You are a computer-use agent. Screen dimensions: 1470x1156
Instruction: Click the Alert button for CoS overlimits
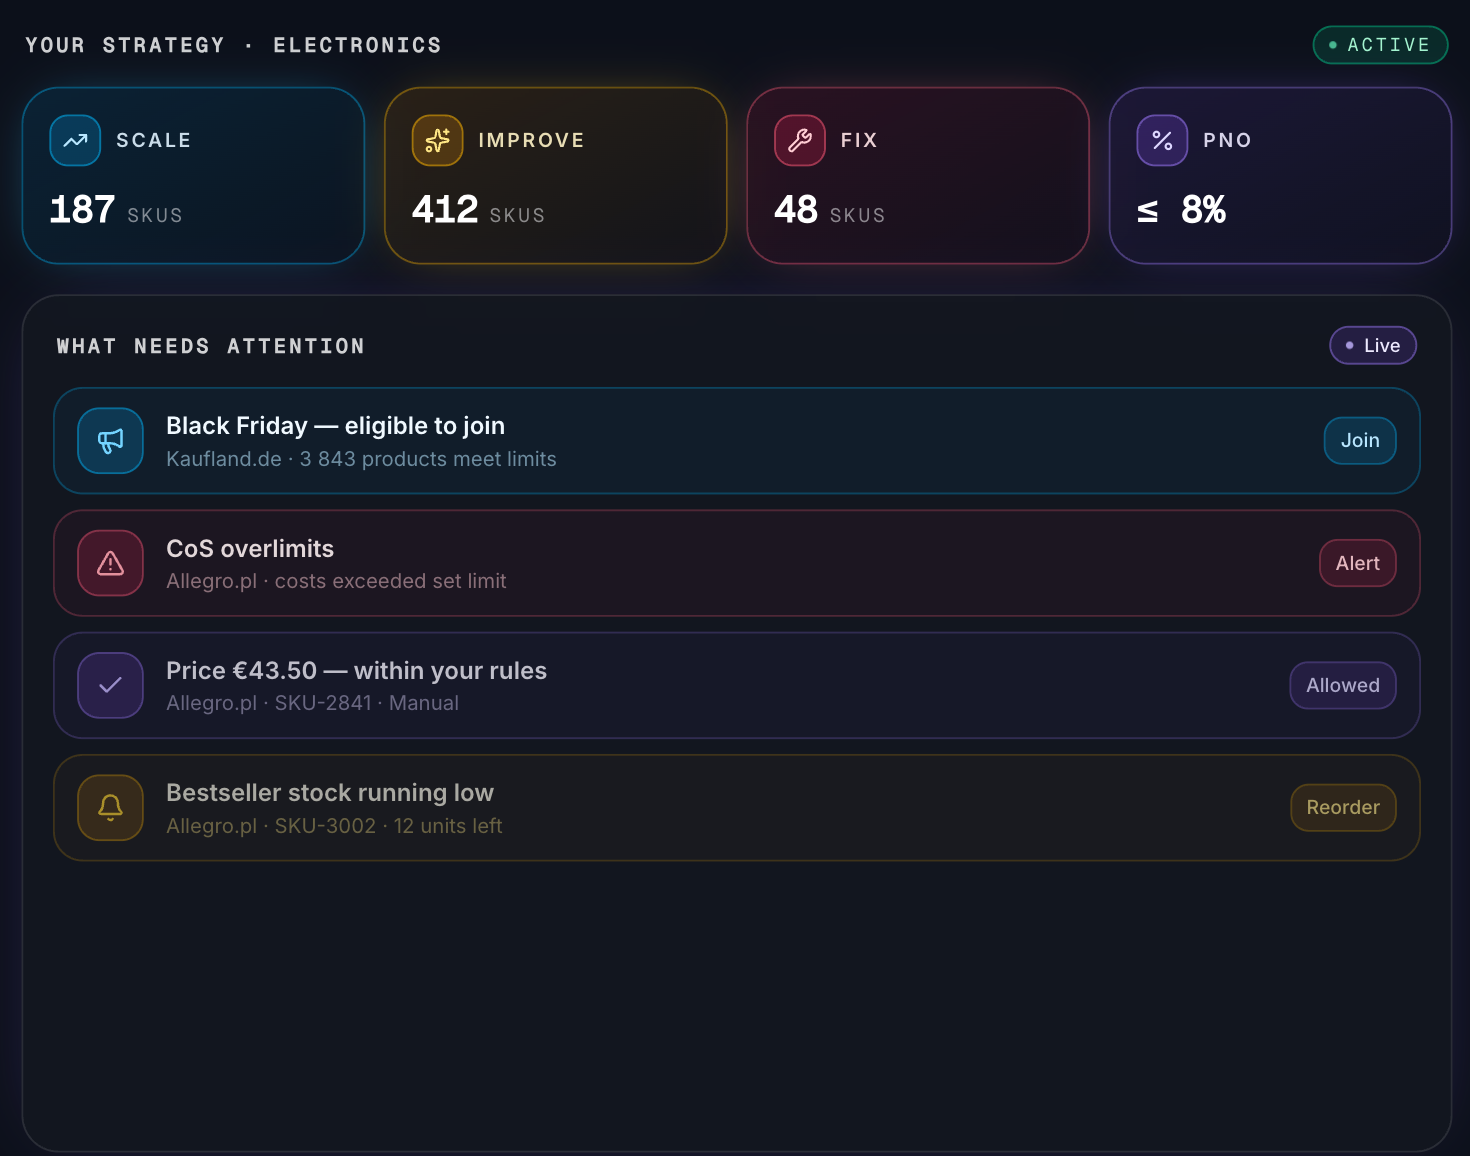(1357, 563)
